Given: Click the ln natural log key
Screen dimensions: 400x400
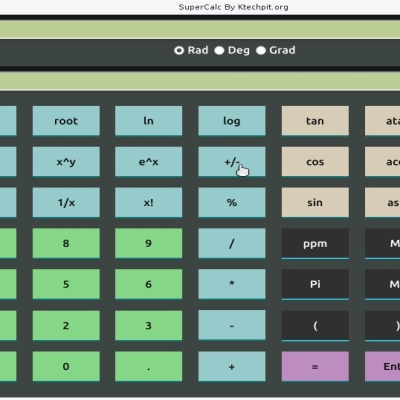Looking at the screenshot, I should (149, 121).
